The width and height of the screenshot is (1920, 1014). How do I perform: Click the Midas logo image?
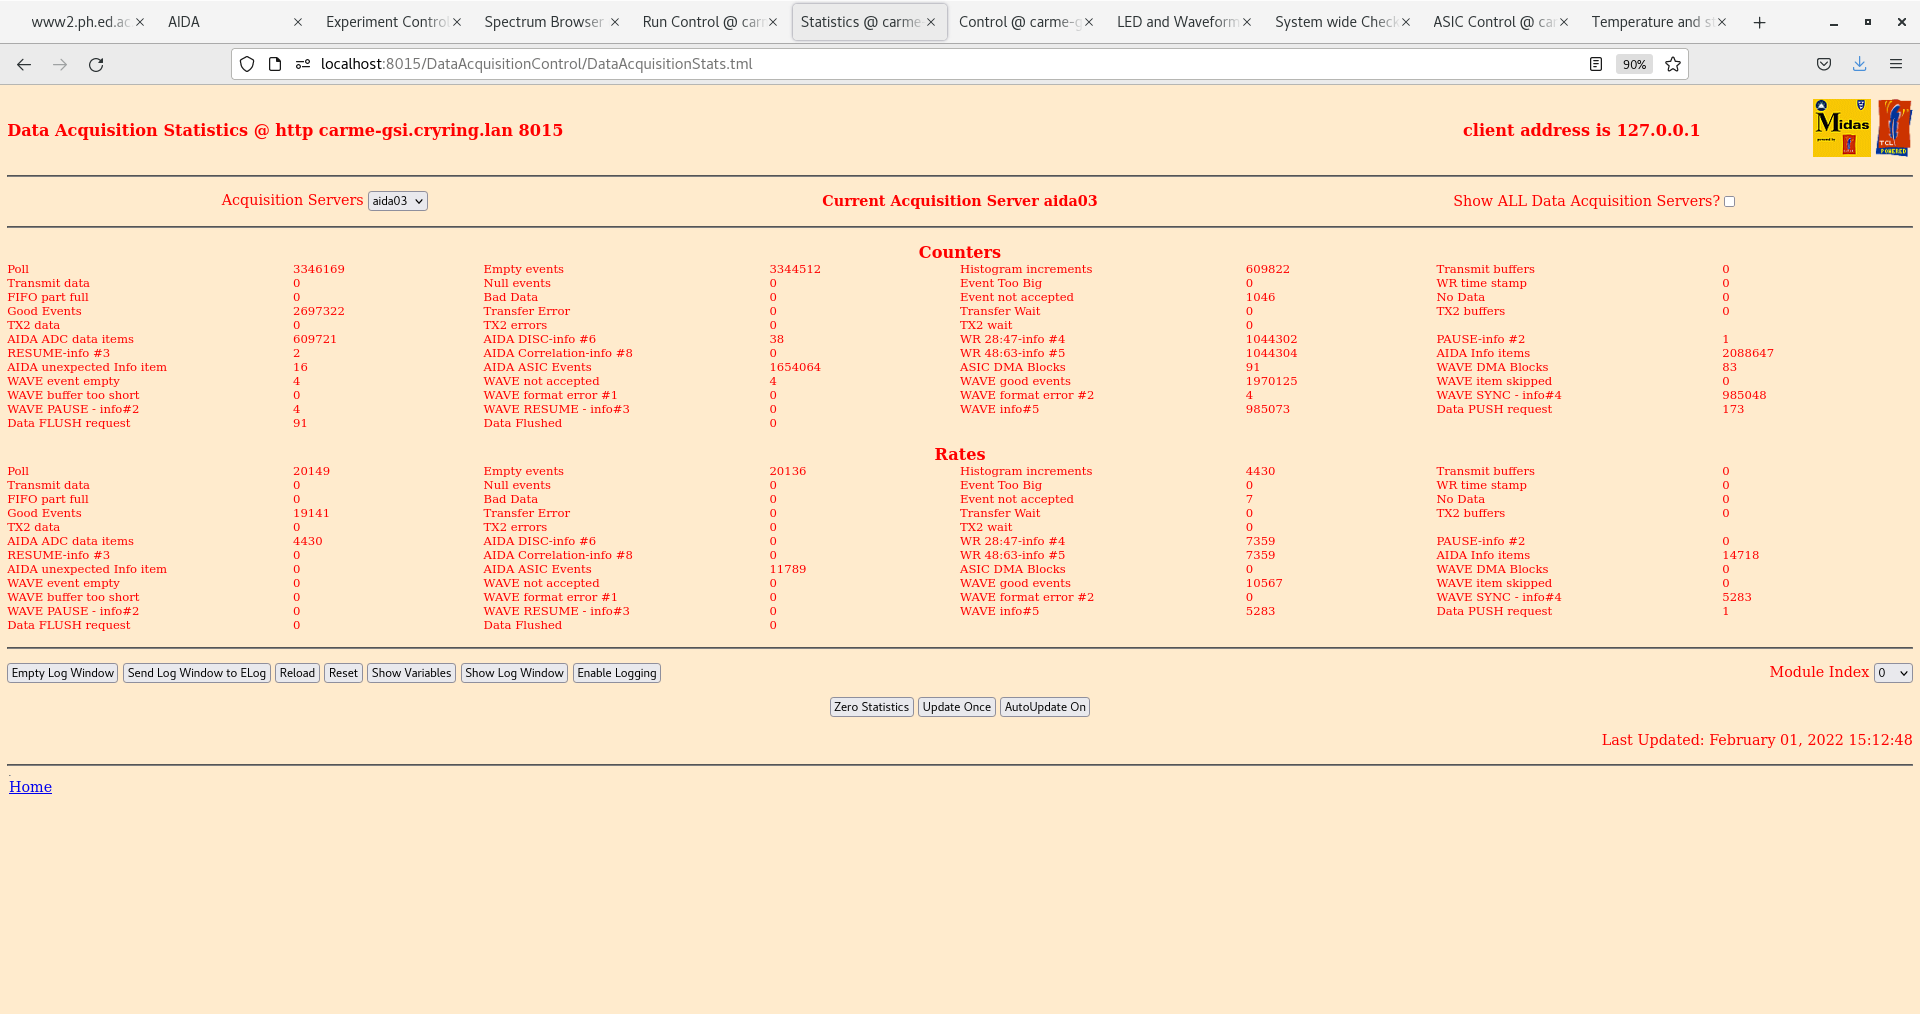(x=1842, y=128)
